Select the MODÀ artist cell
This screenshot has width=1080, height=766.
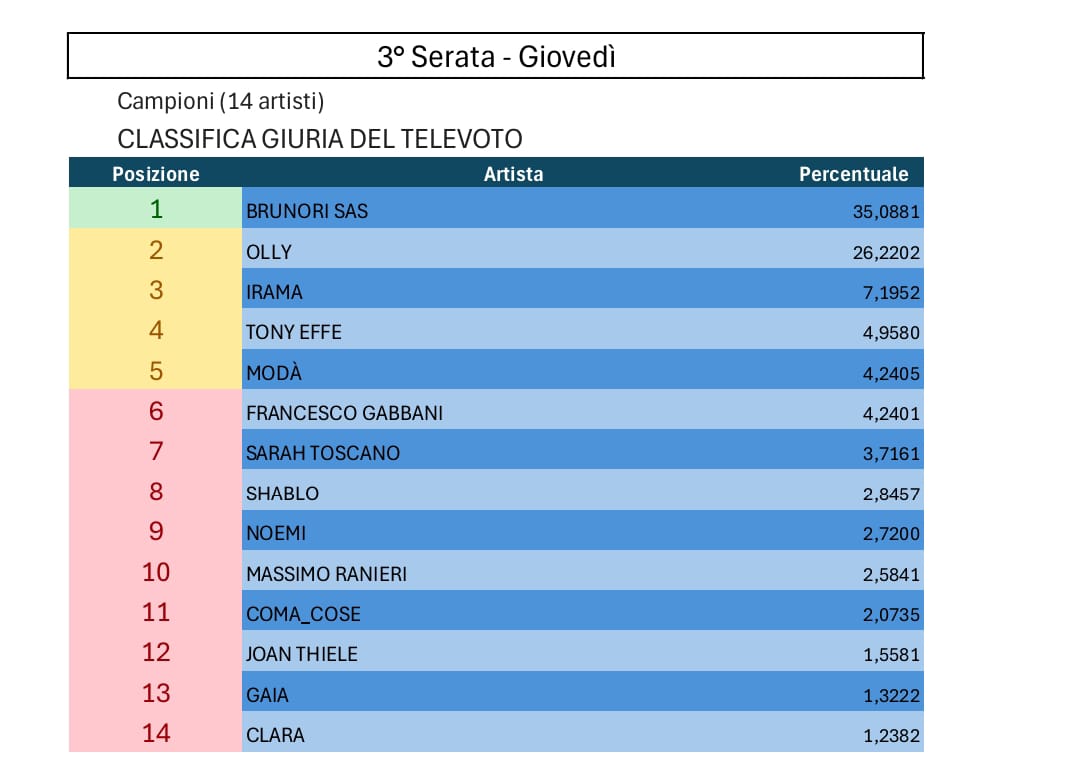point(274,372)
